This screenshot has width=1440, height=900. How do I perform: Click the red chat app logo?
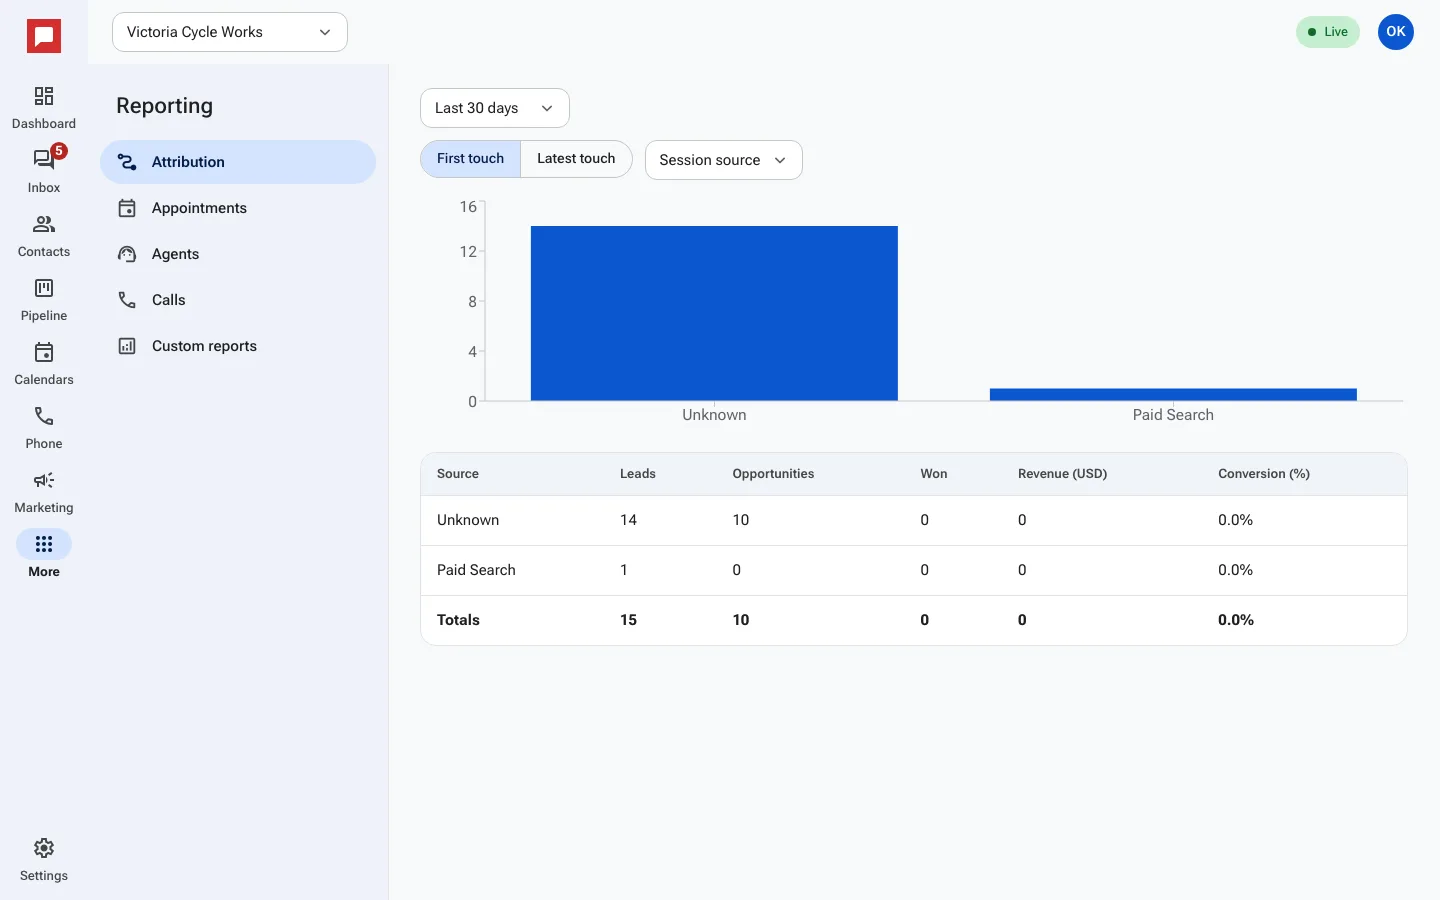click(x=44, y=37)
